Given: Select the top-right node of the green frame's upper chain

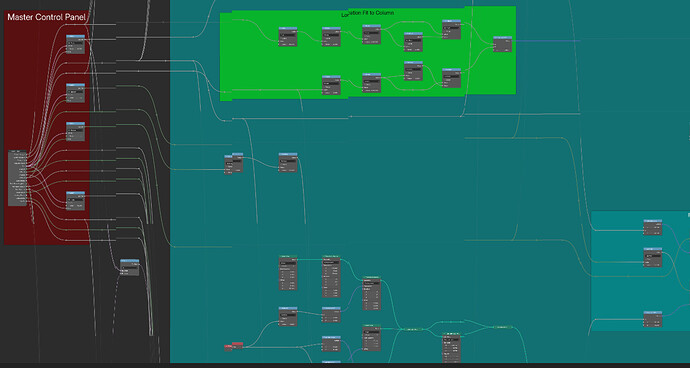Looking at the screenshot, I should (451, 29).
